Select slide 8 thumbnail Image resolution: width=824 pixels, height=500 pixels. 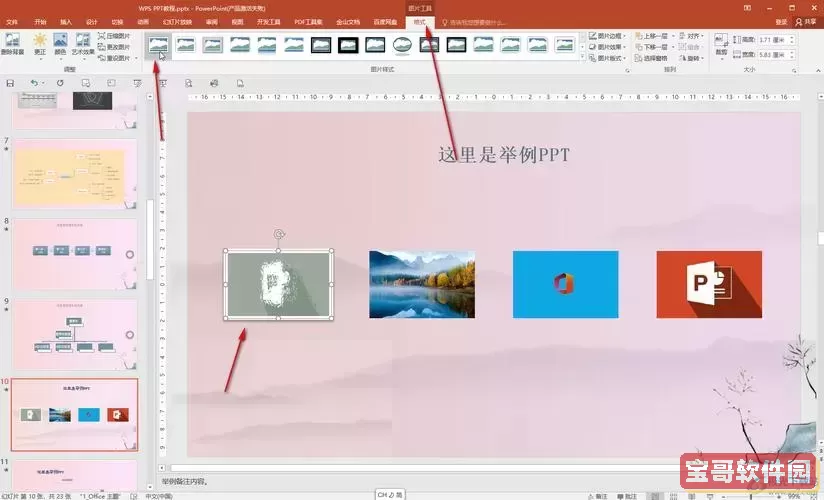coord(75,254)
